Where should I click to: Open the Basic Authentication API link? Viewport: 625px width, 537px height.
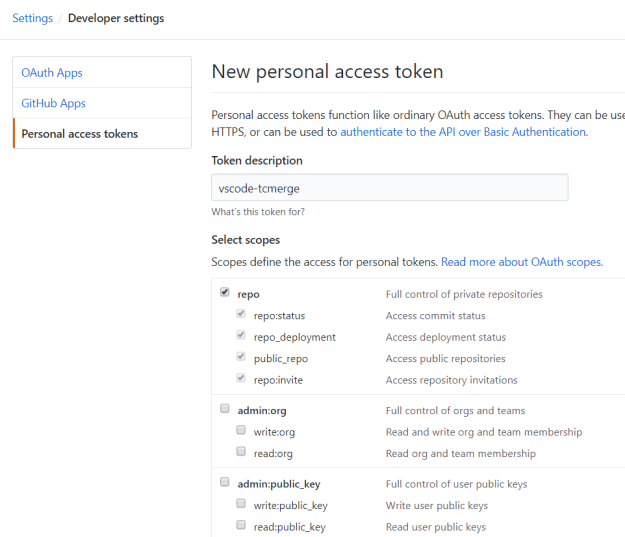pos(463,132)
